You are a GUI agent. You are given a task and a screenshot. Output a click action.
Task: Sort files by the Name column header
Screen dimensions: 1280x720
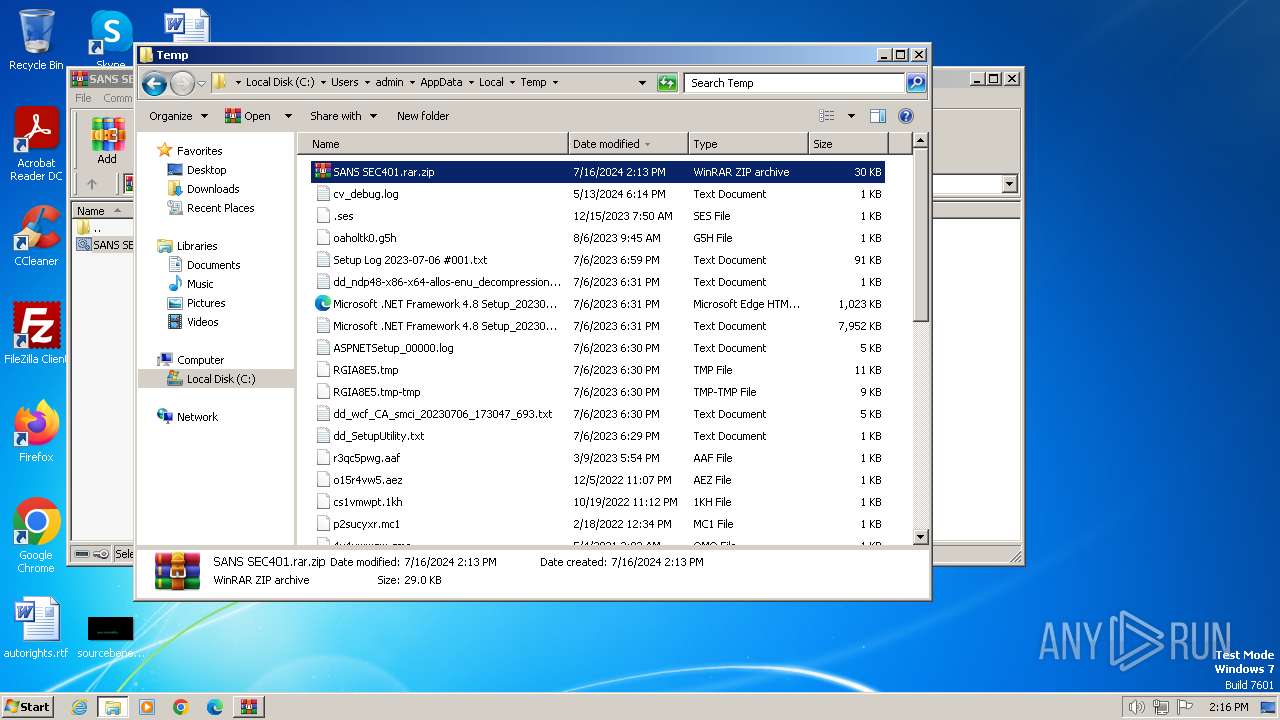tap(432, 144)
